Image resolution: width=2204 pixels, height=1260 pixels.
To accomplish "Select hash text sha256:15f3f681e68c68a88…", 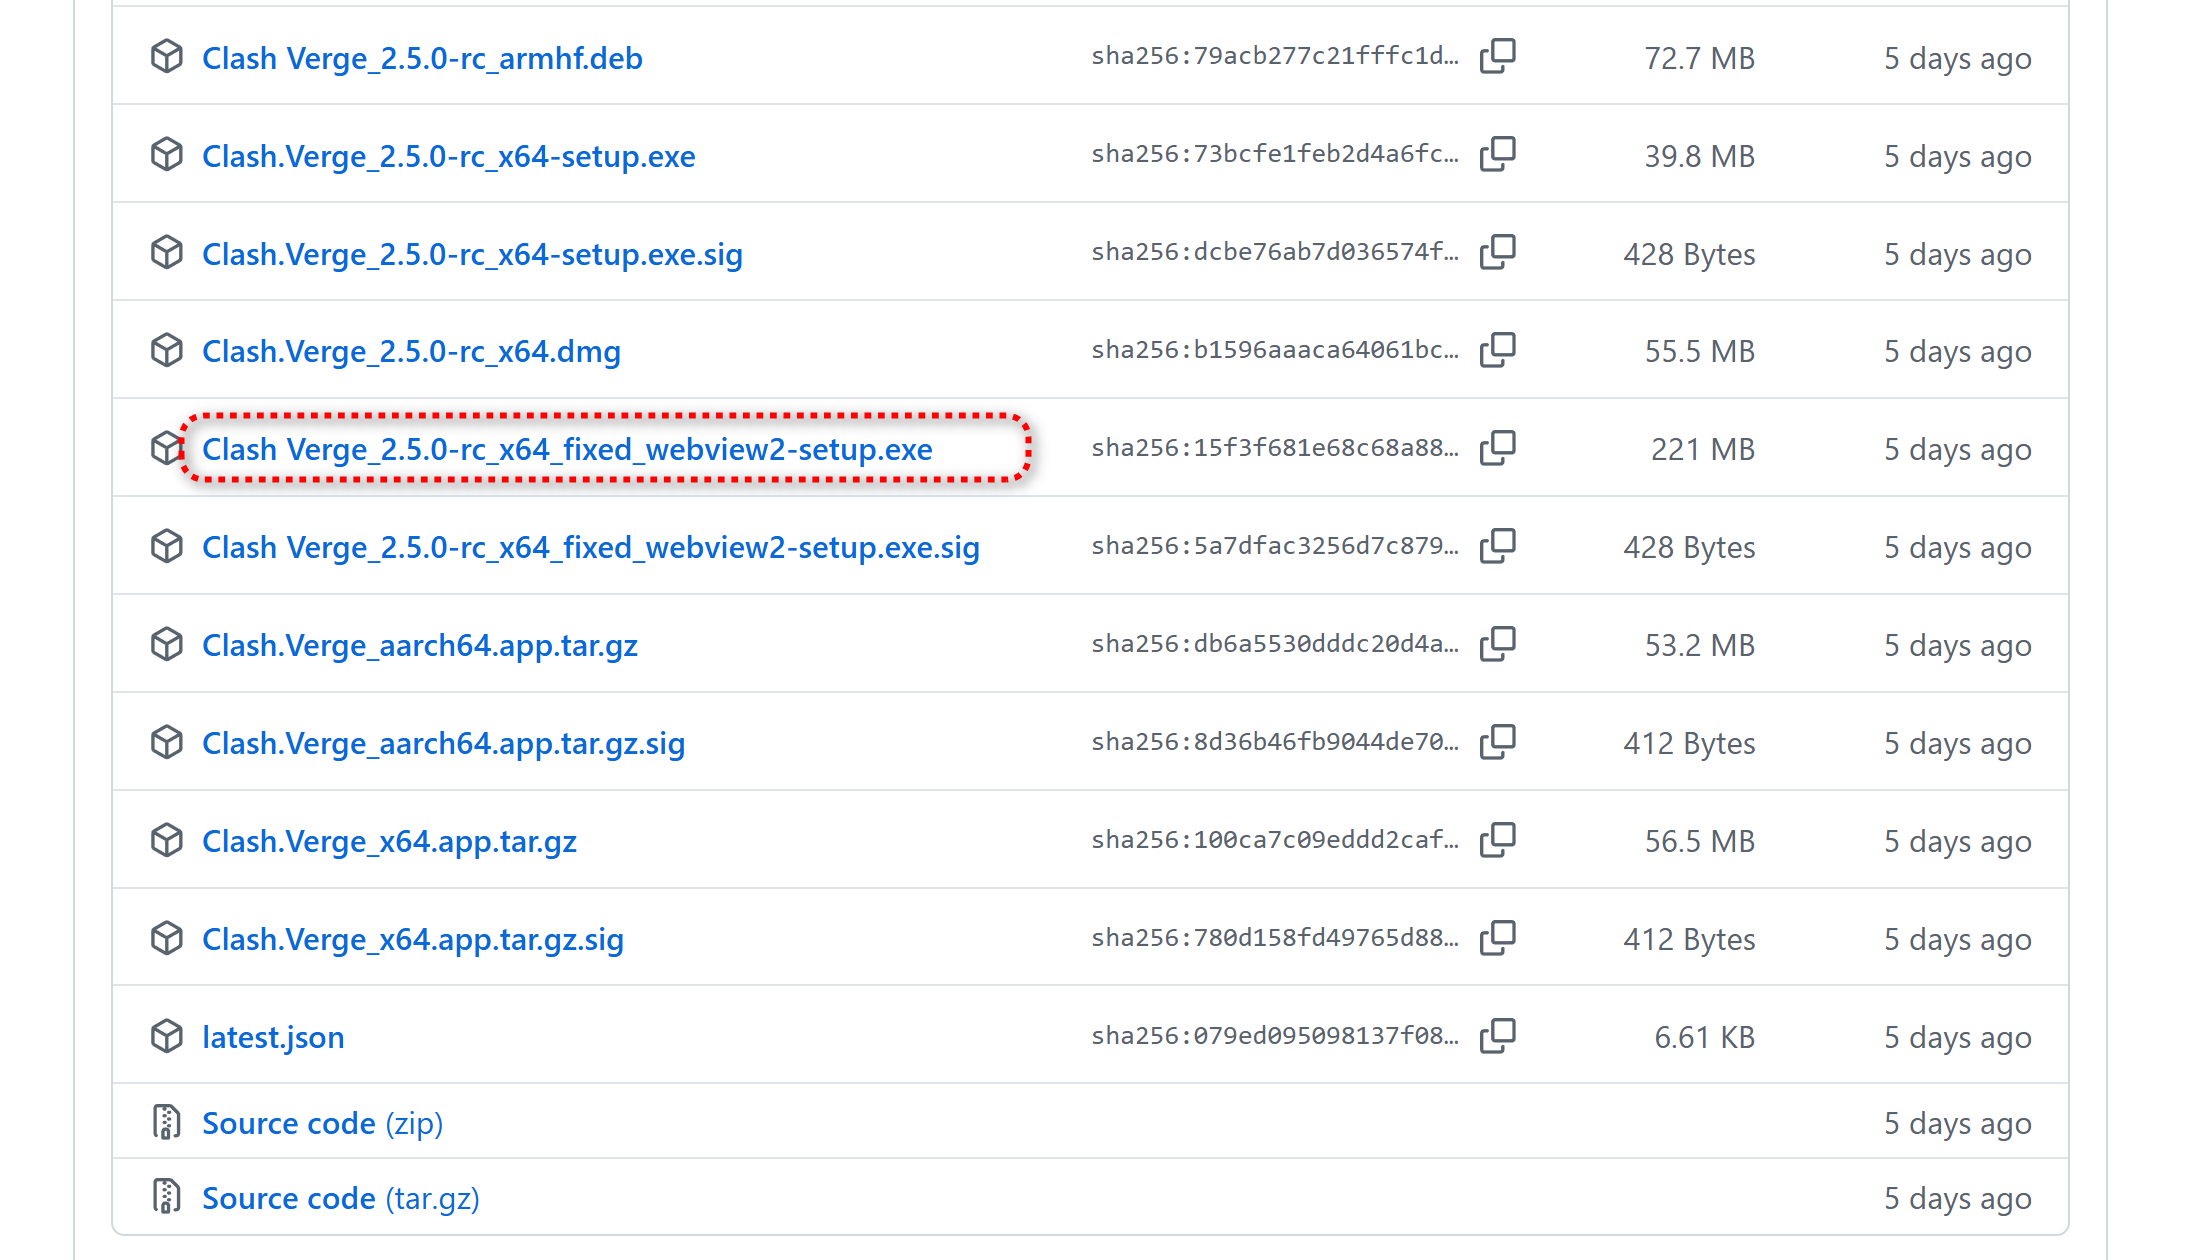I will (1275, 448).
